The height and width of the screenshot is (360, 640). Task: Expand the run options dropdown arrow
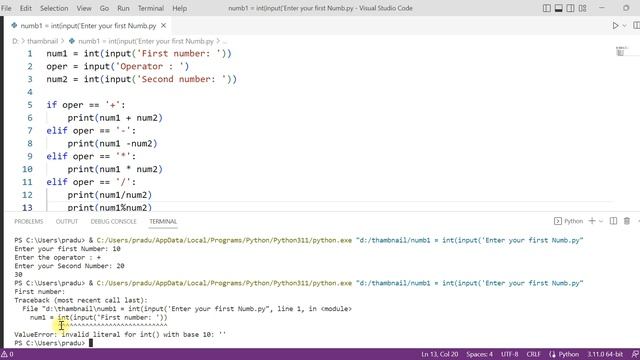(624, 26)
